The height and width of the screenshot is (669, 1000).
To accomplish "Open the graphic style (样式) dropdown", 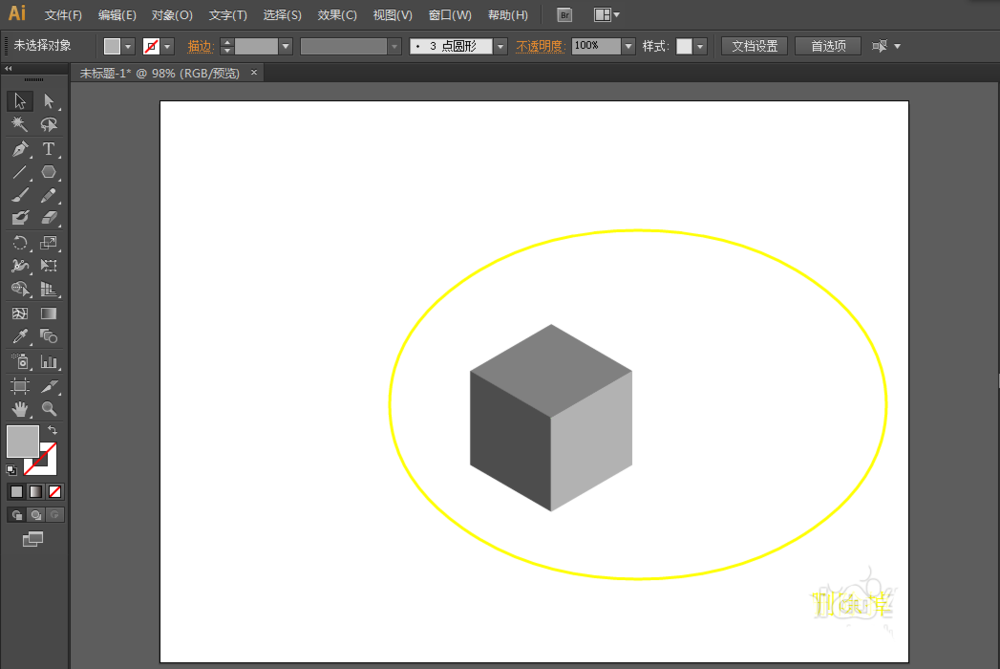I will click(x=700, y=47).
